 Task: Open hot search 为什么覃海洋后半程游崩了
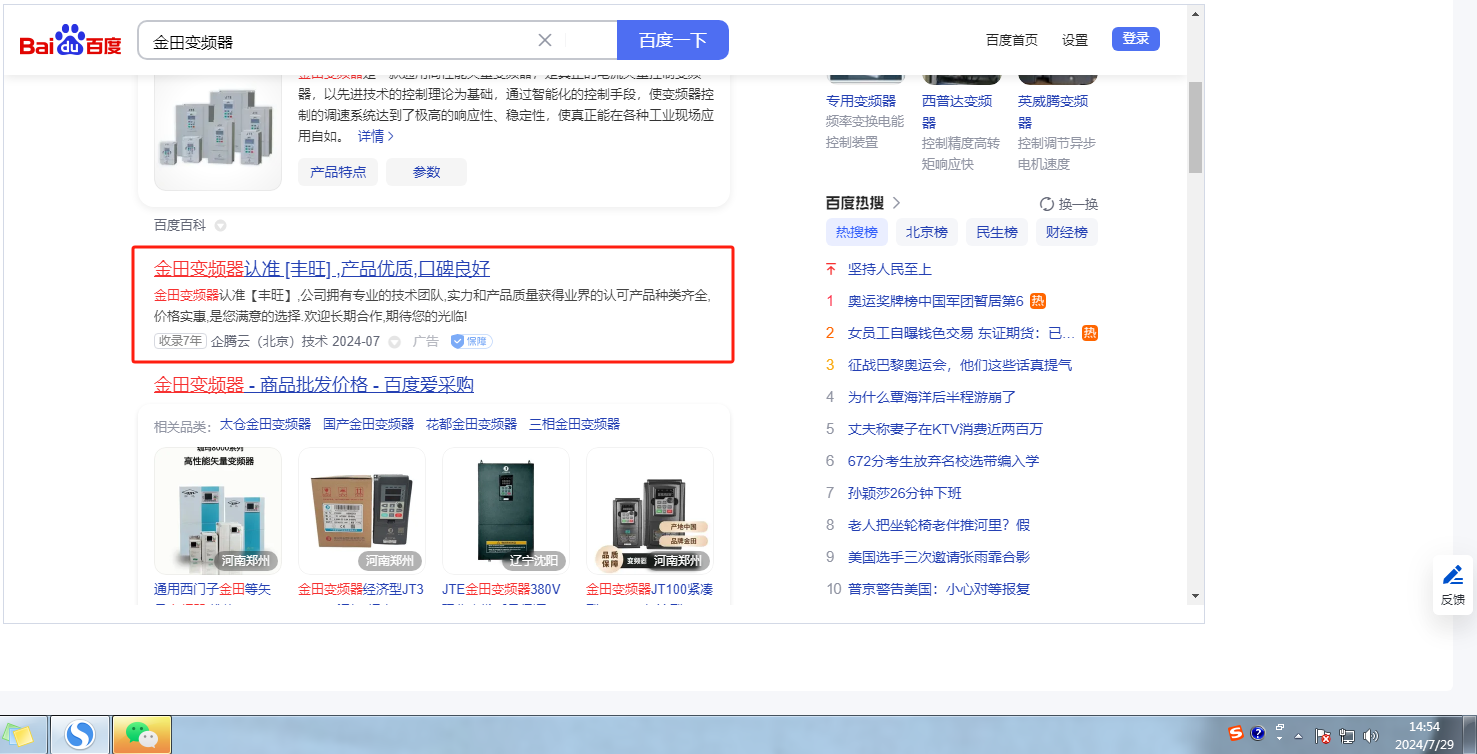932,397
